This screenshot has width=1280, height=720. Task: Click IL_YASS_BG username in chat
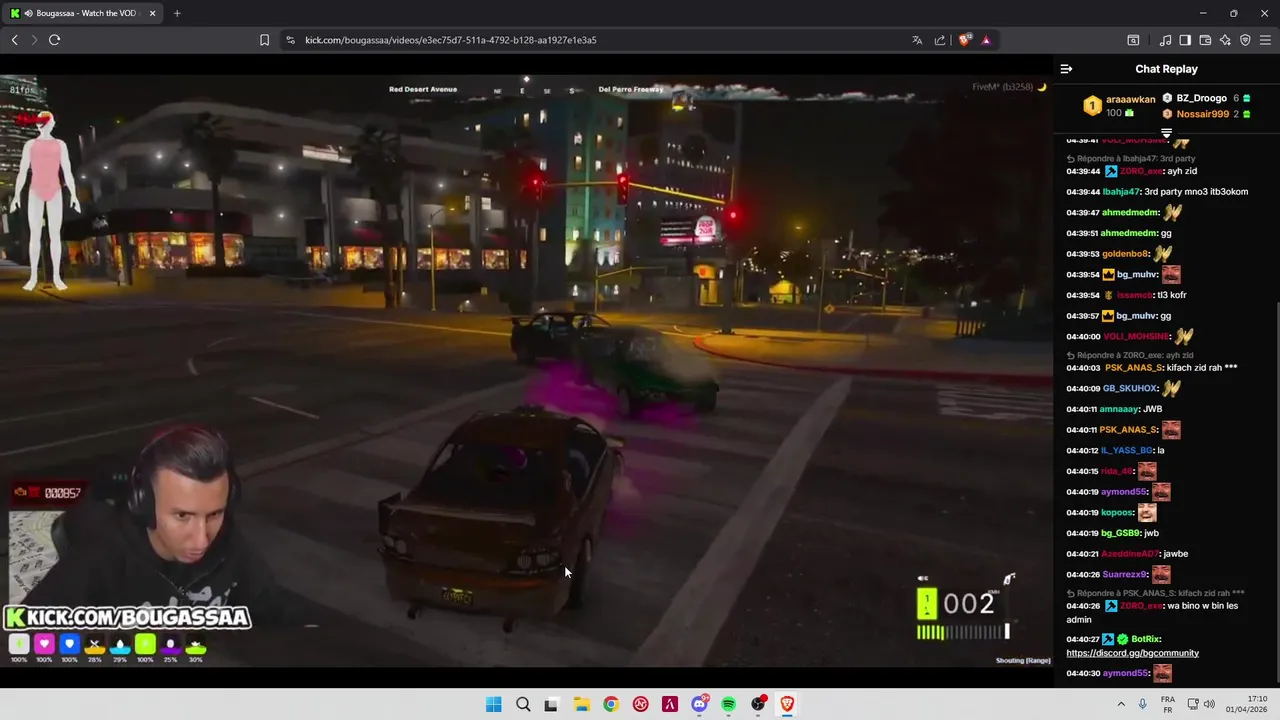tap(1127, 450)
